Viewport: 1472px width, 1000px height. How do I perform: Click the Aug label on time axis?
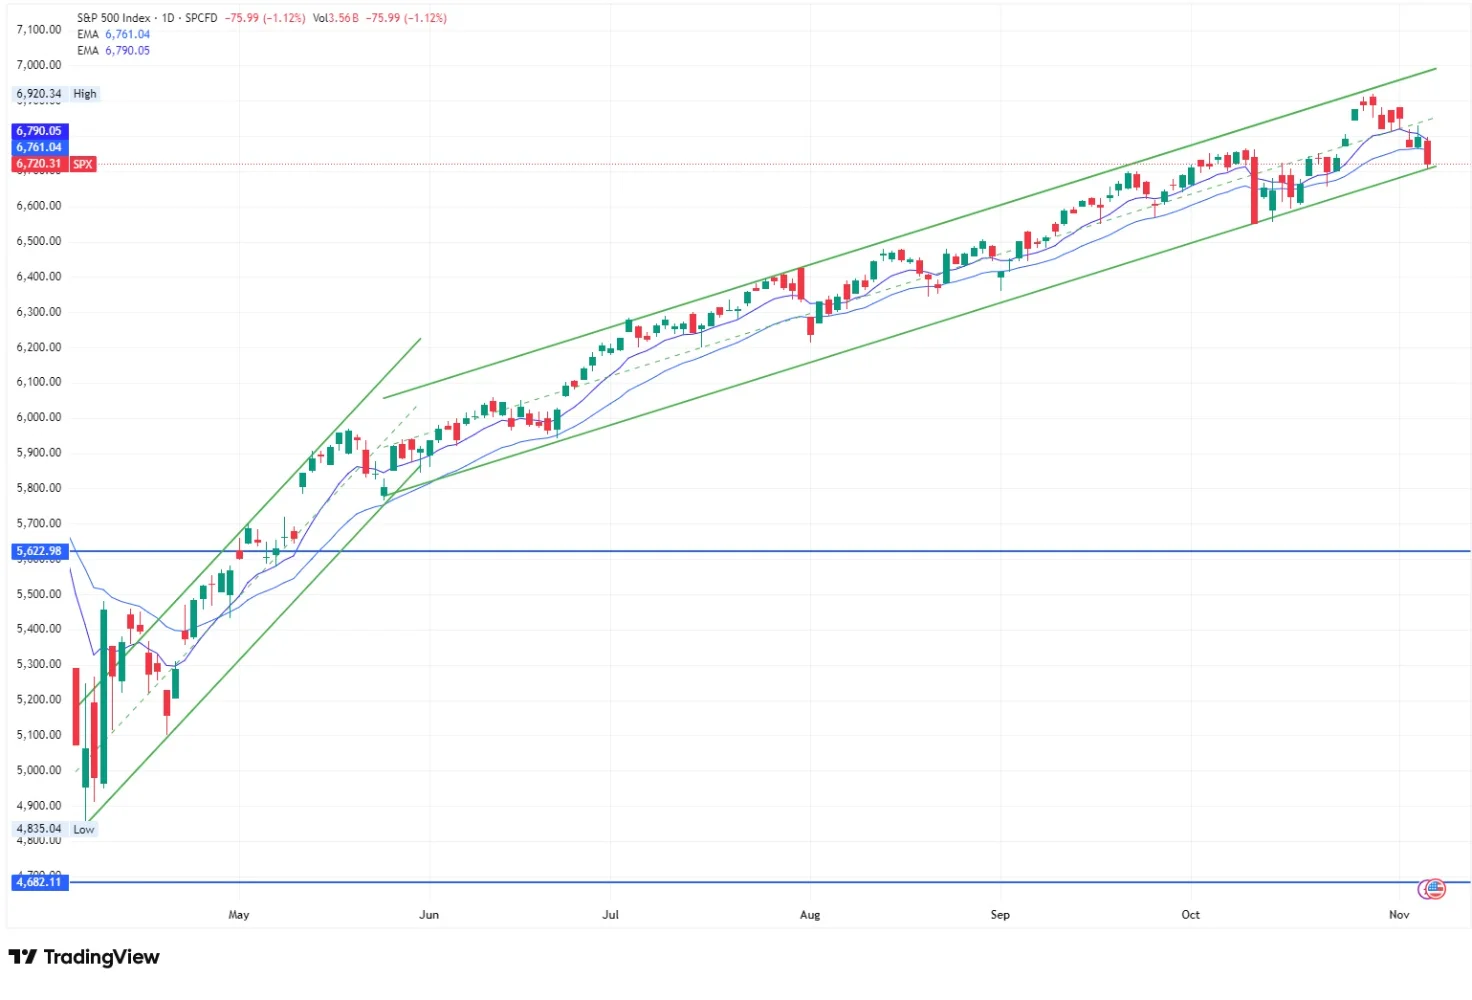pos(810,915)
